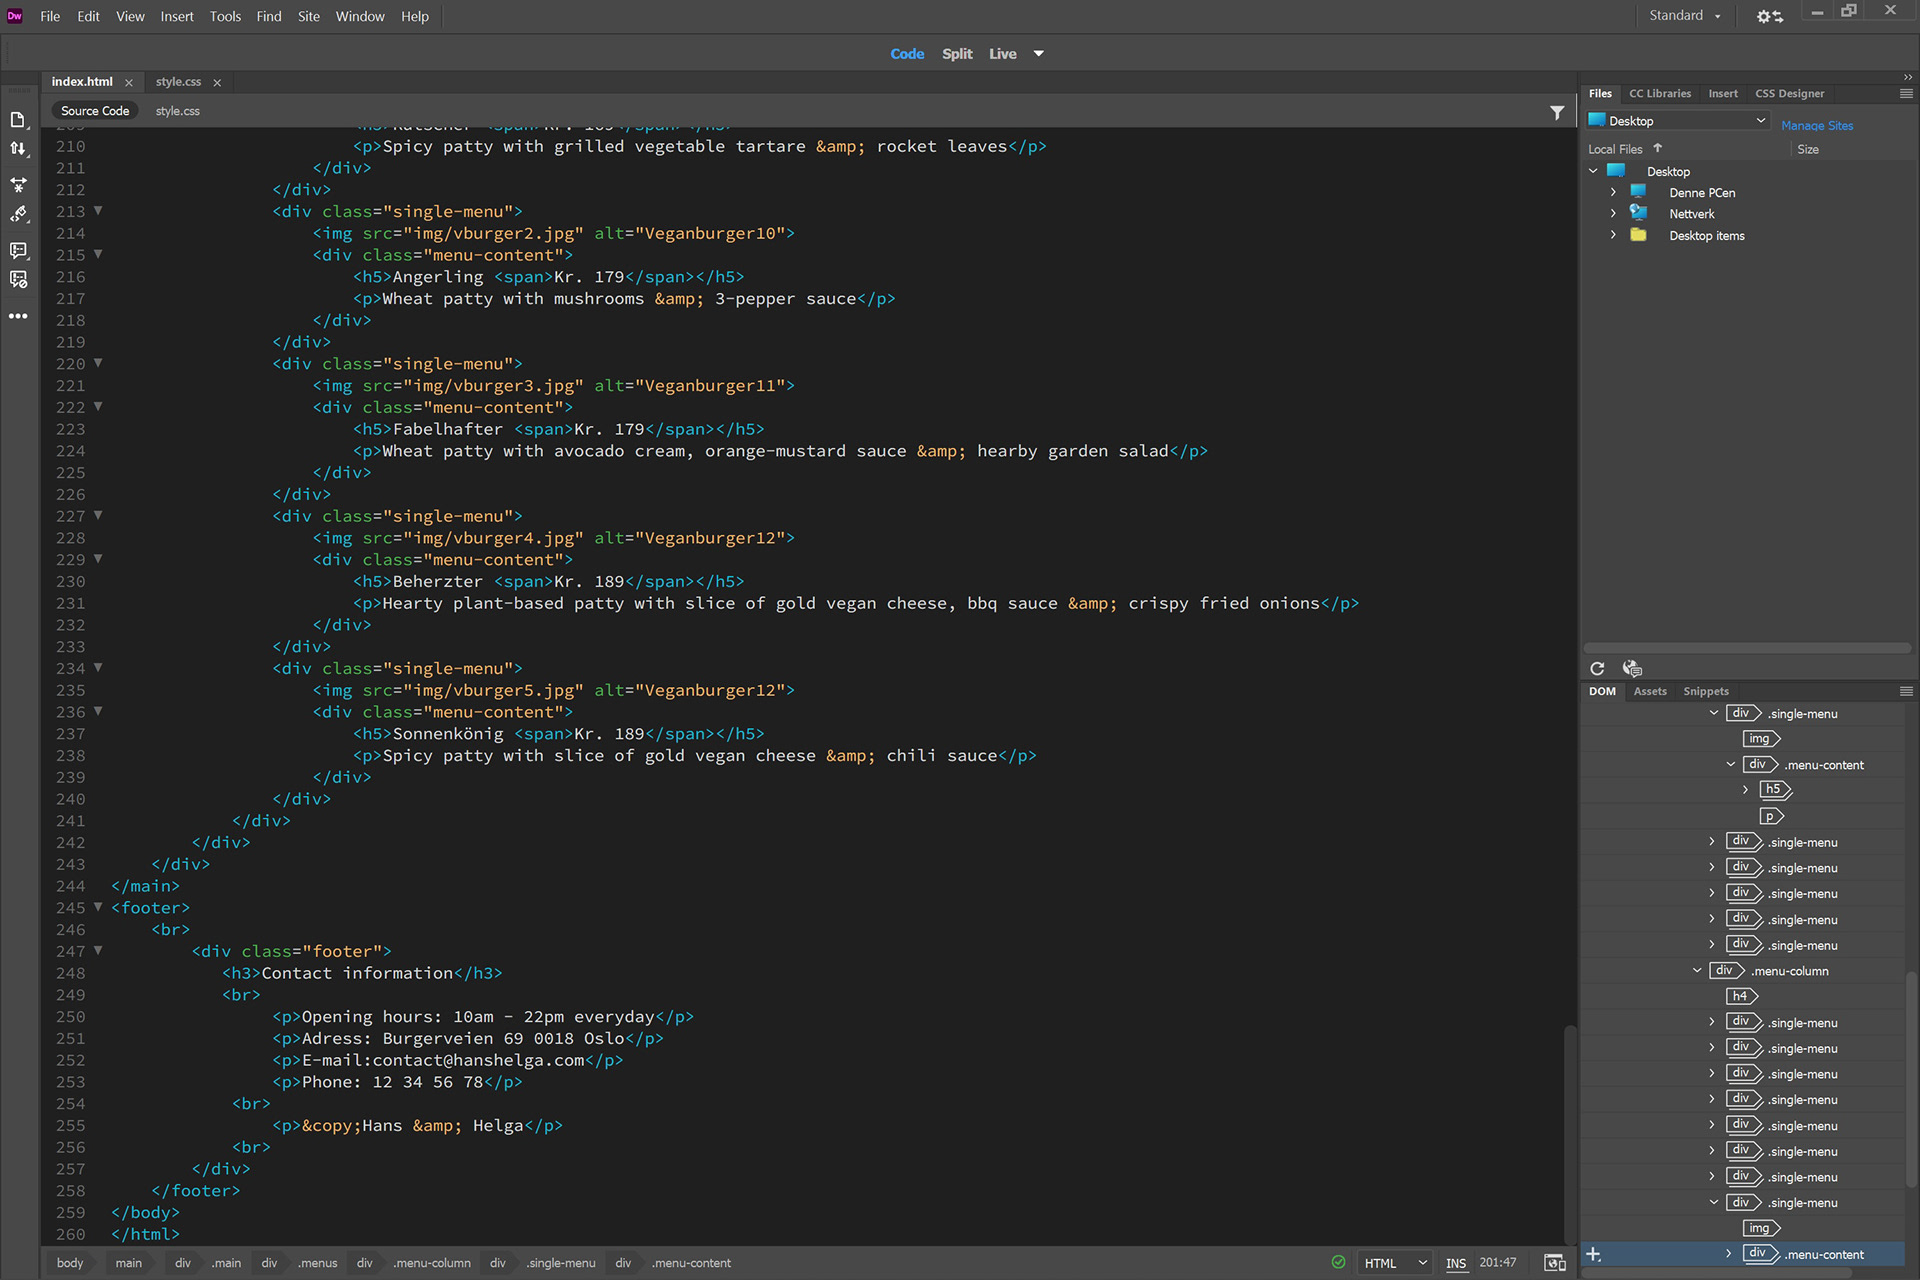Open the three-dot Customize Toolbar menu
Image resolution: width=1920 pixels, height=1280 pixels.
(x=18, y=316)
